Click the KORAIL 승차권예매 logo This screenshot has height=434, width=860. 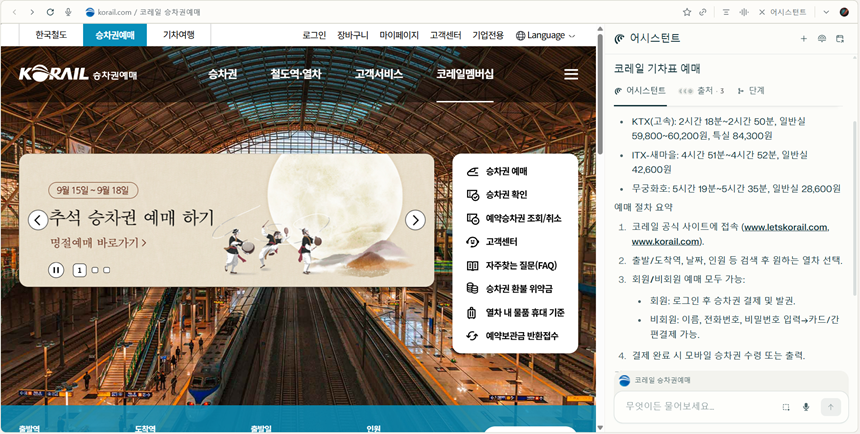tap(78, 74)
